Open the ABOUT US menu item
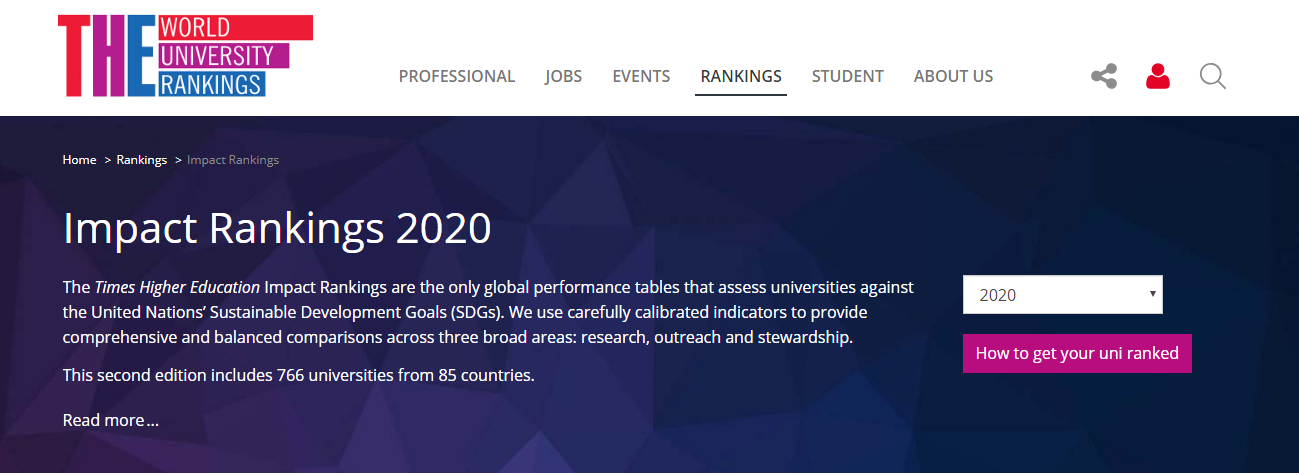 click(x=953, y=76)
